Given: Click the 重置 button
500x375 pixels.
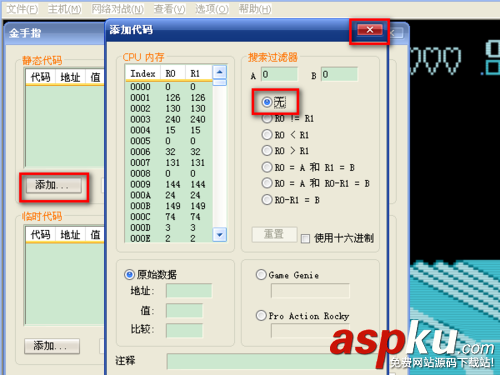Looking at the screenshot, I should (274, 234).
